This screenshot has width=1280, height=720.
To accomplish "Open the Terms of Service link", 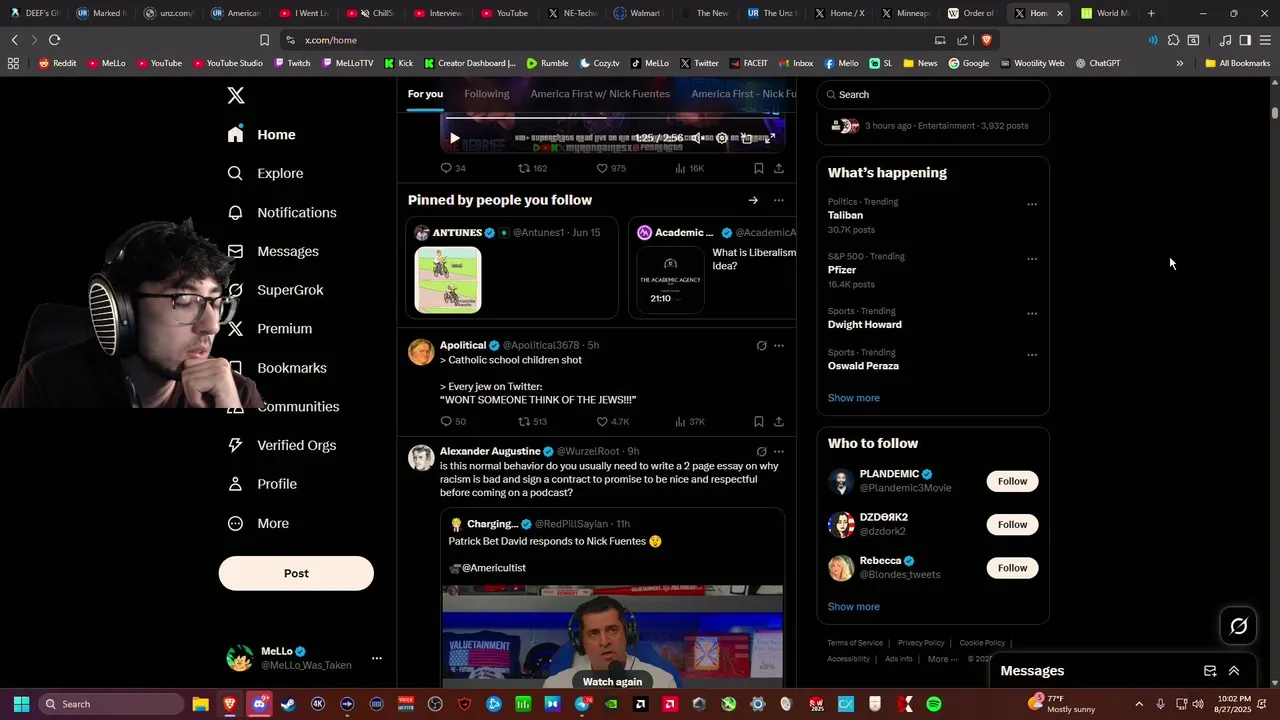I will click(x=855, y=643).
